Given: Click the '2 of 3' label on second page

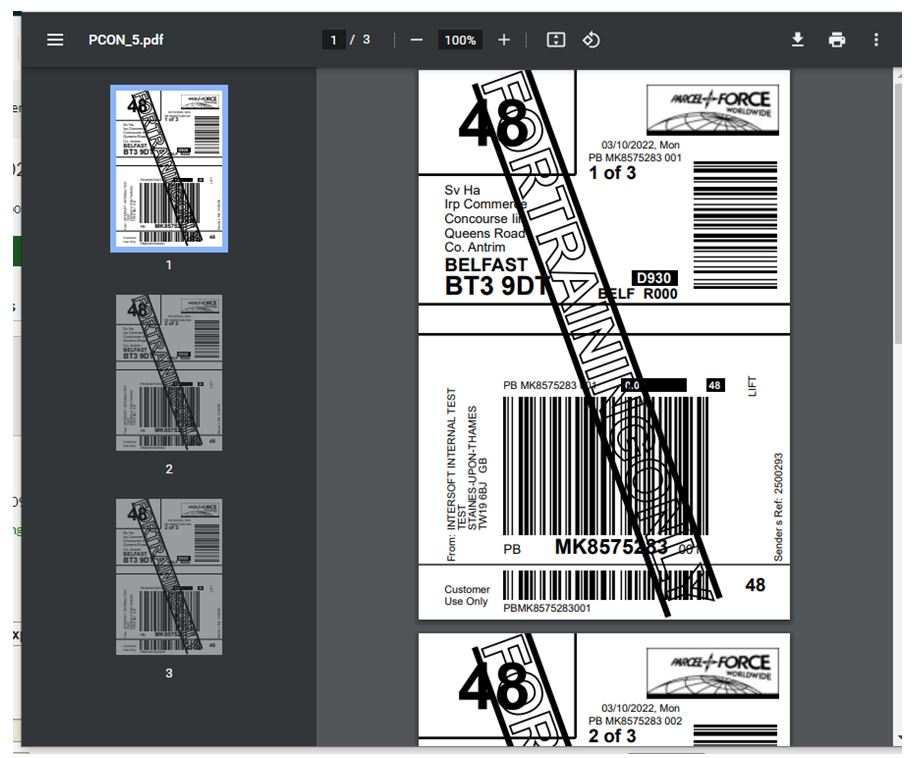Looking at the screenshot, I should pos(612,735).
